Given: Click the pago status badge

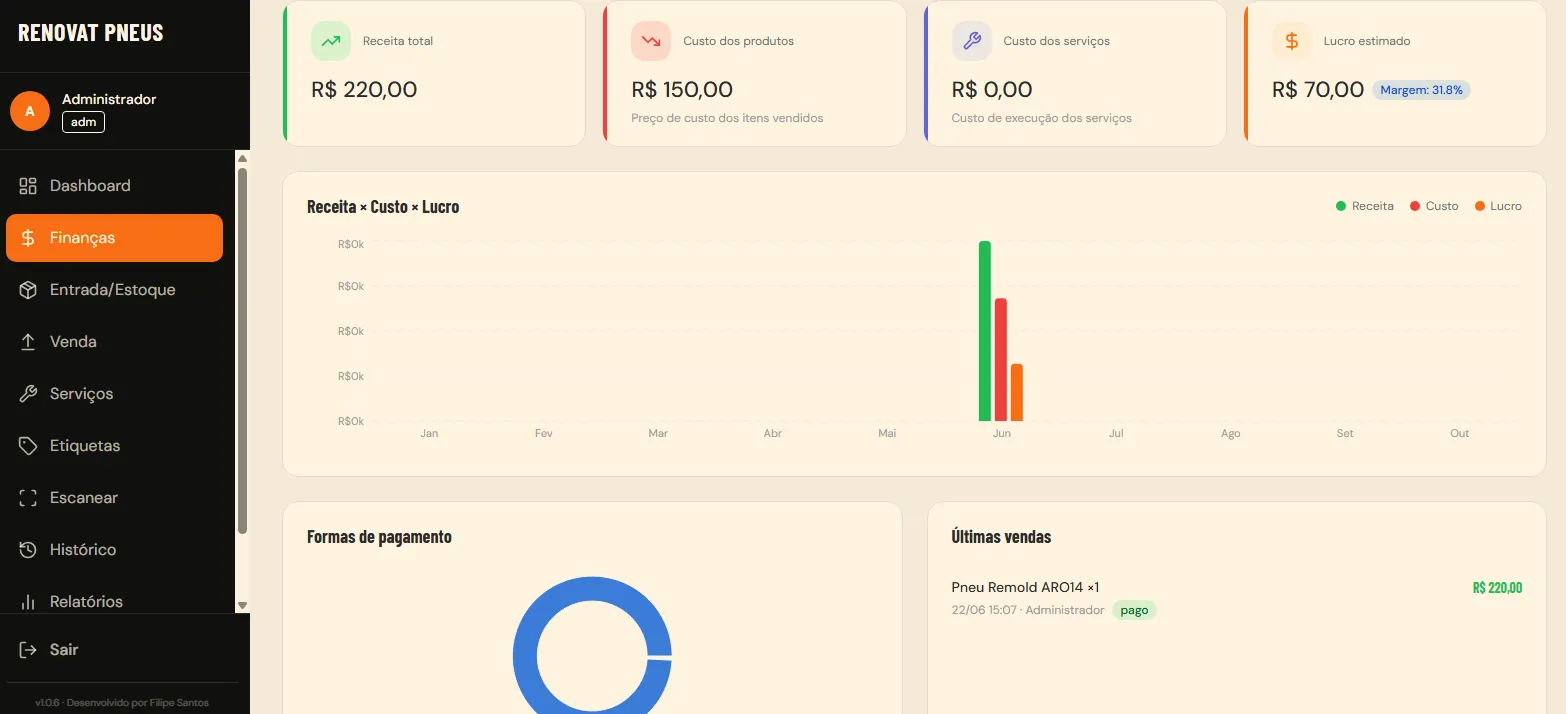Looking at the screenshot, I should pyautogui.click(x=1134, y=610).
